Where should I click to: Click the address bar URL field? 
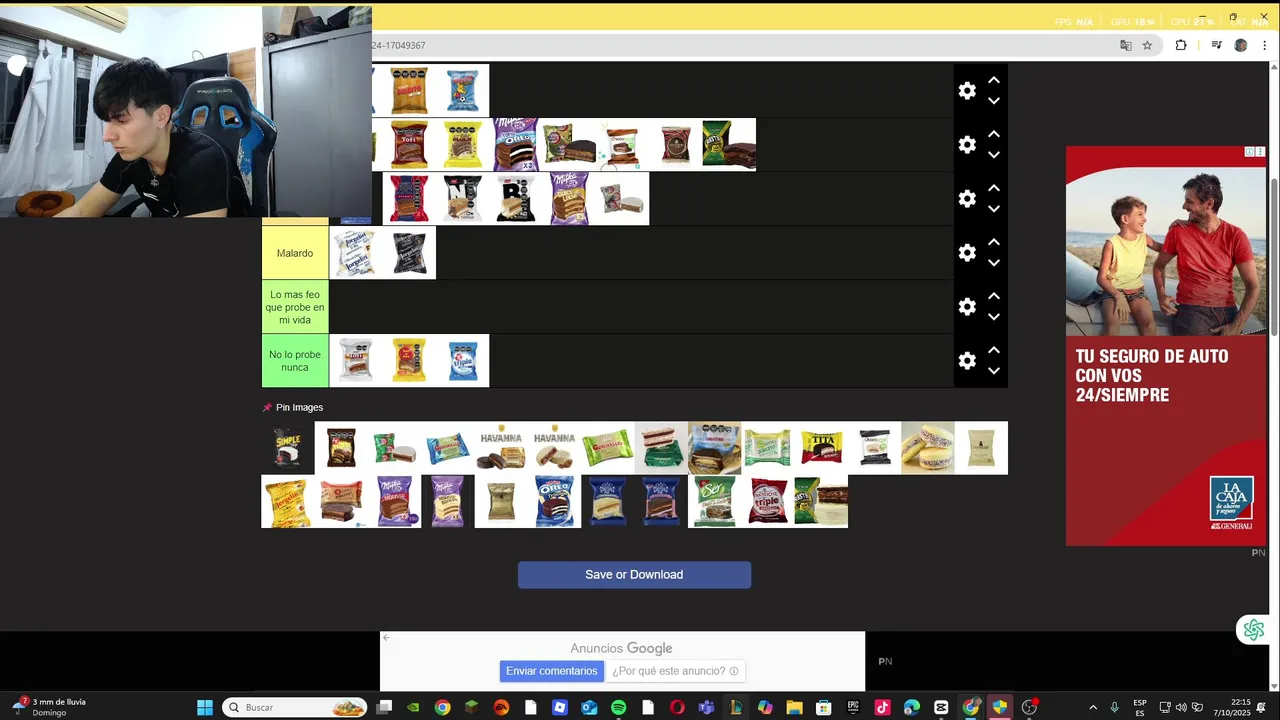740,45
